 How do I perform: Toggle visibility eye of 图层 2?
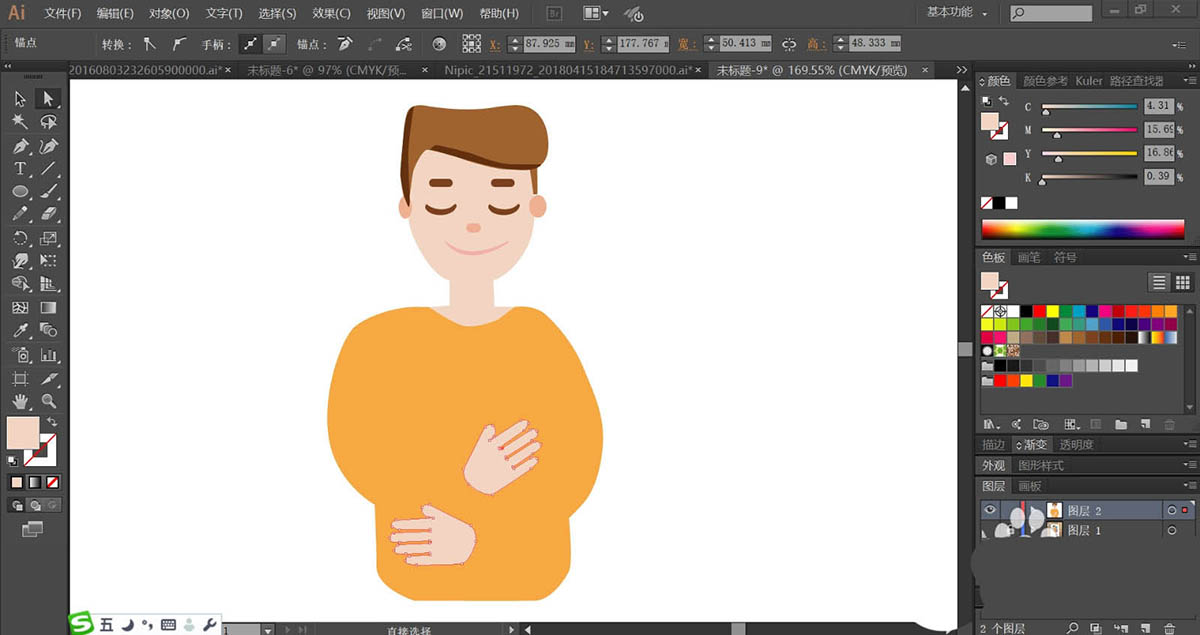pyautogui.click(x=990, y=510)
